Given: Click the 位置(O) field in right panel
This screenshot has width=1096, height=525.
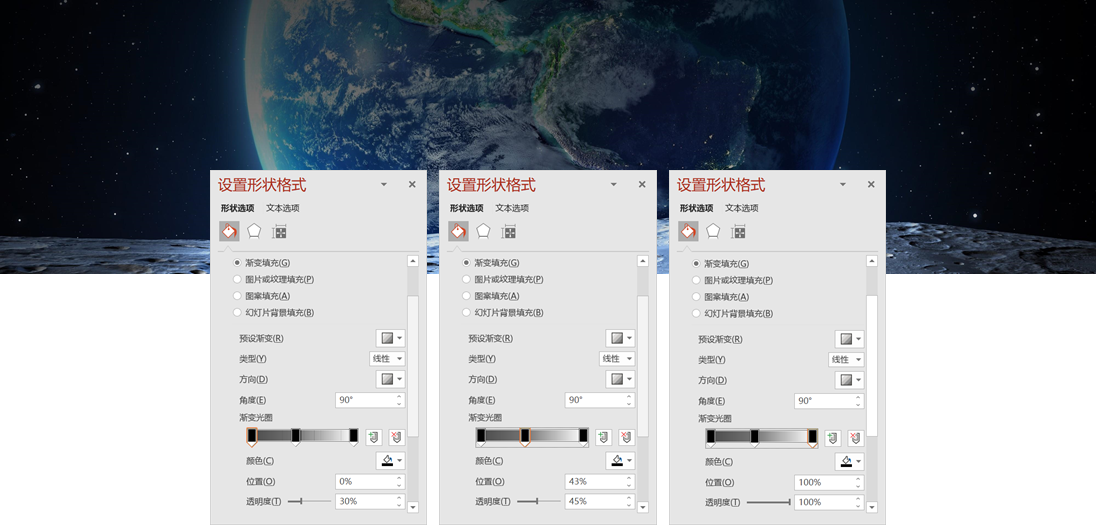Looking at the screenshot, I should (x=830, y=482).
